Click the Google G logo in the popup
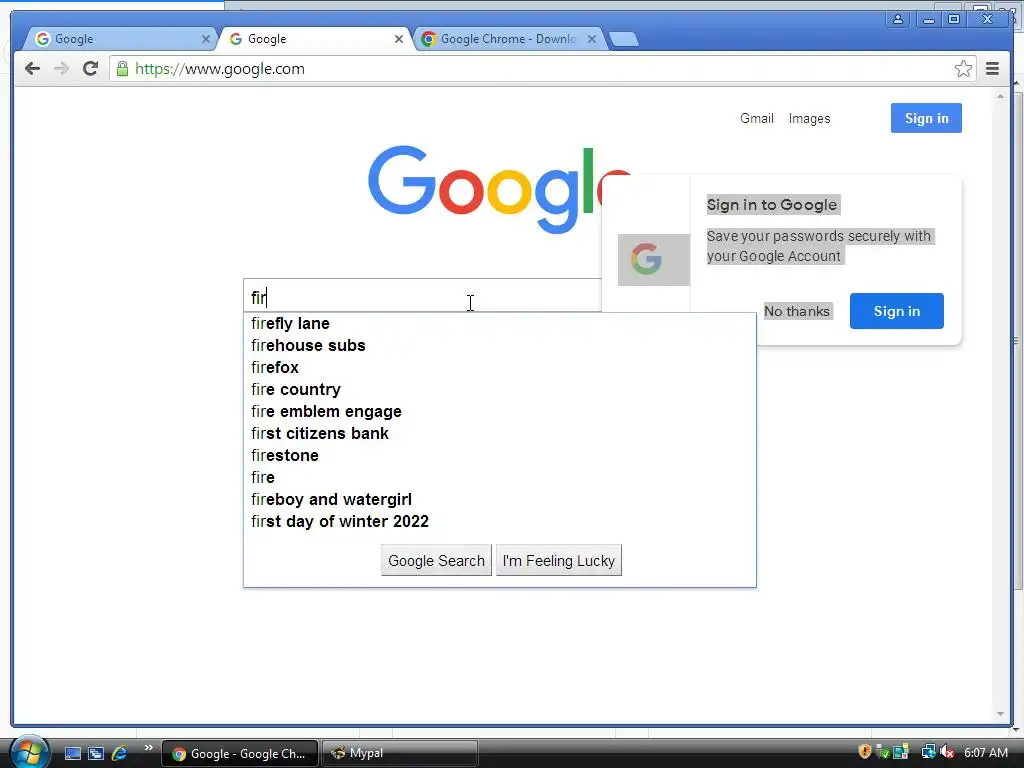 pyautogui.click(x=647, y=259)
